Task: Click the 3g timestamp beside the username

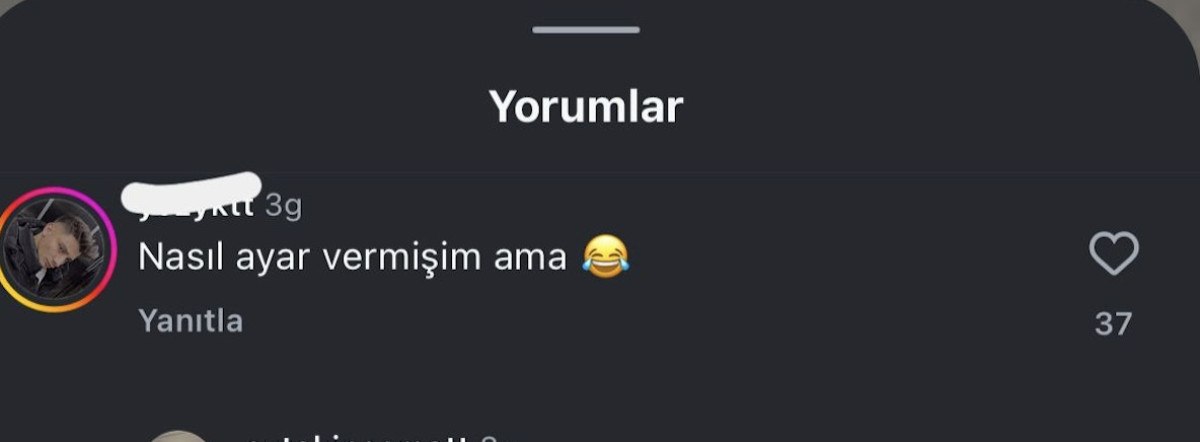Action: point(283,206)
